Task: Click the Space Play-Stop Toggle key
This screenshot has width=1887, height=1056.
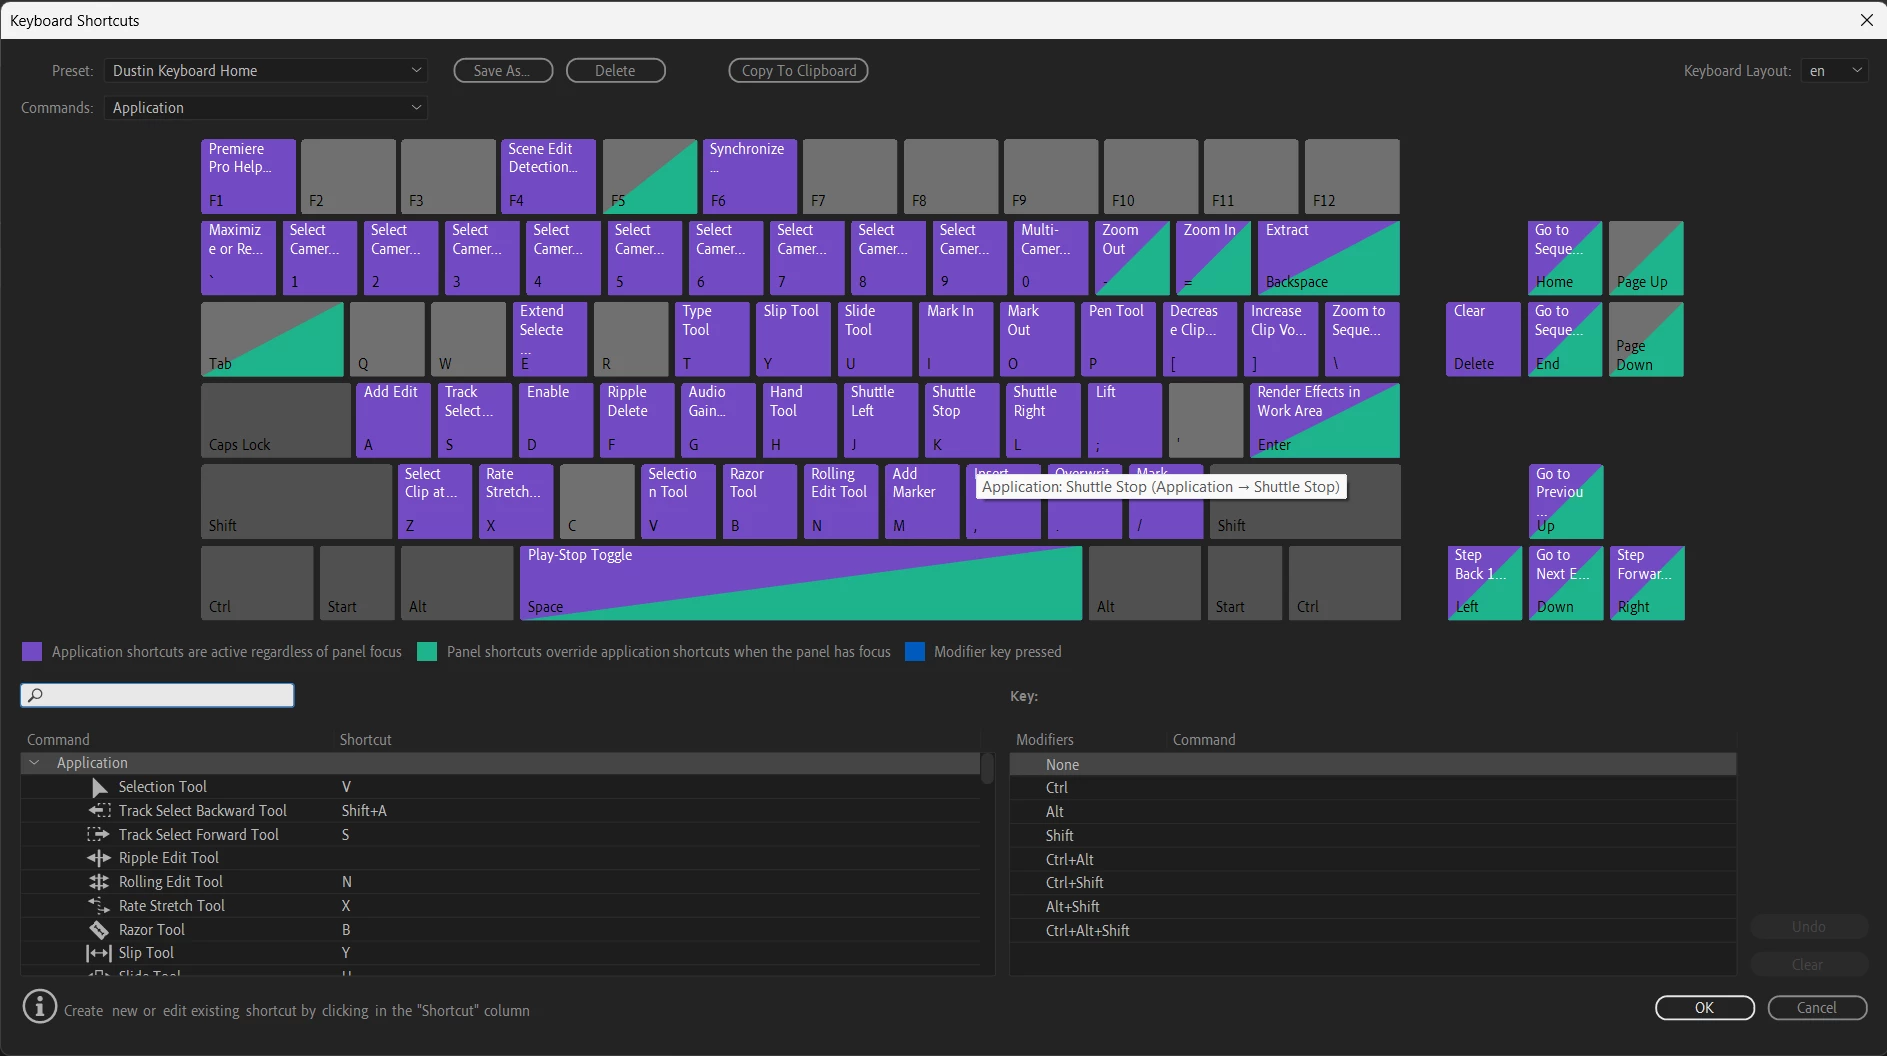Action: 800,582
